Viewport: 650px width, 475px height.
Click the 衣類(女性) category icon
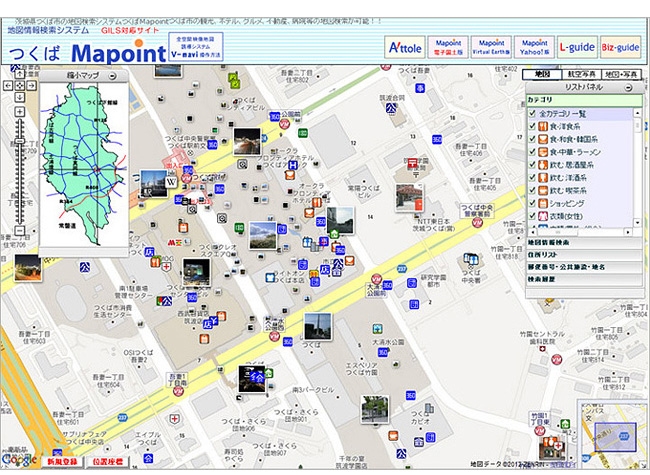(x=543, y=216)
